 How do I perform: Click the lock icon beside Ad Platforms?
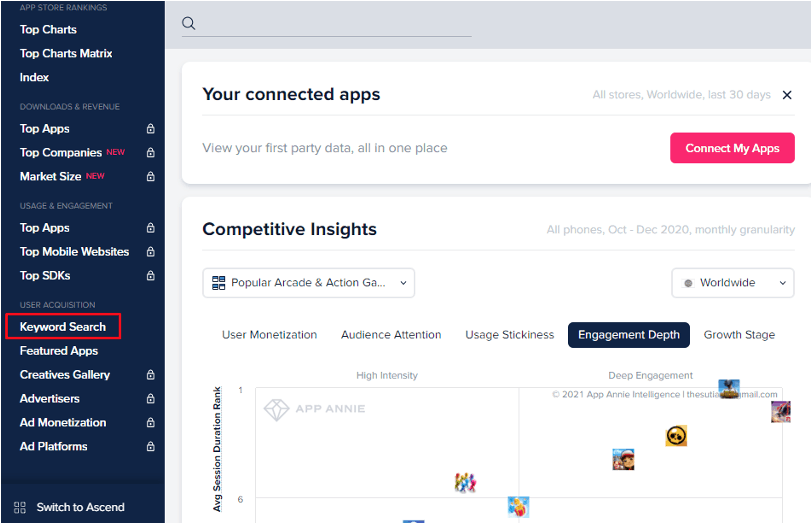click(x=151, y=446)
